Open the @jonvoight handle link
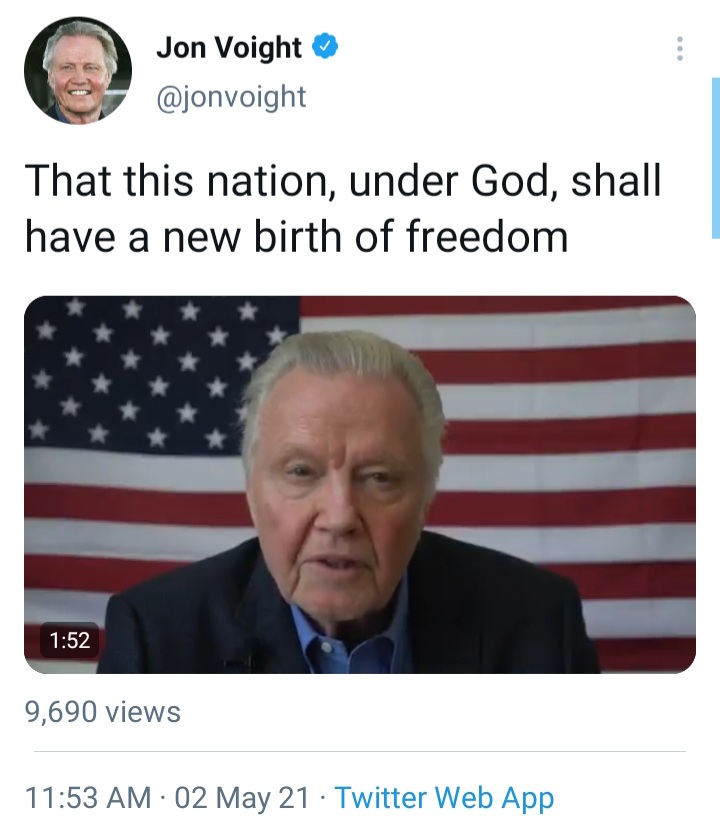The image size is (720, 836). click(x=231, y=97)
